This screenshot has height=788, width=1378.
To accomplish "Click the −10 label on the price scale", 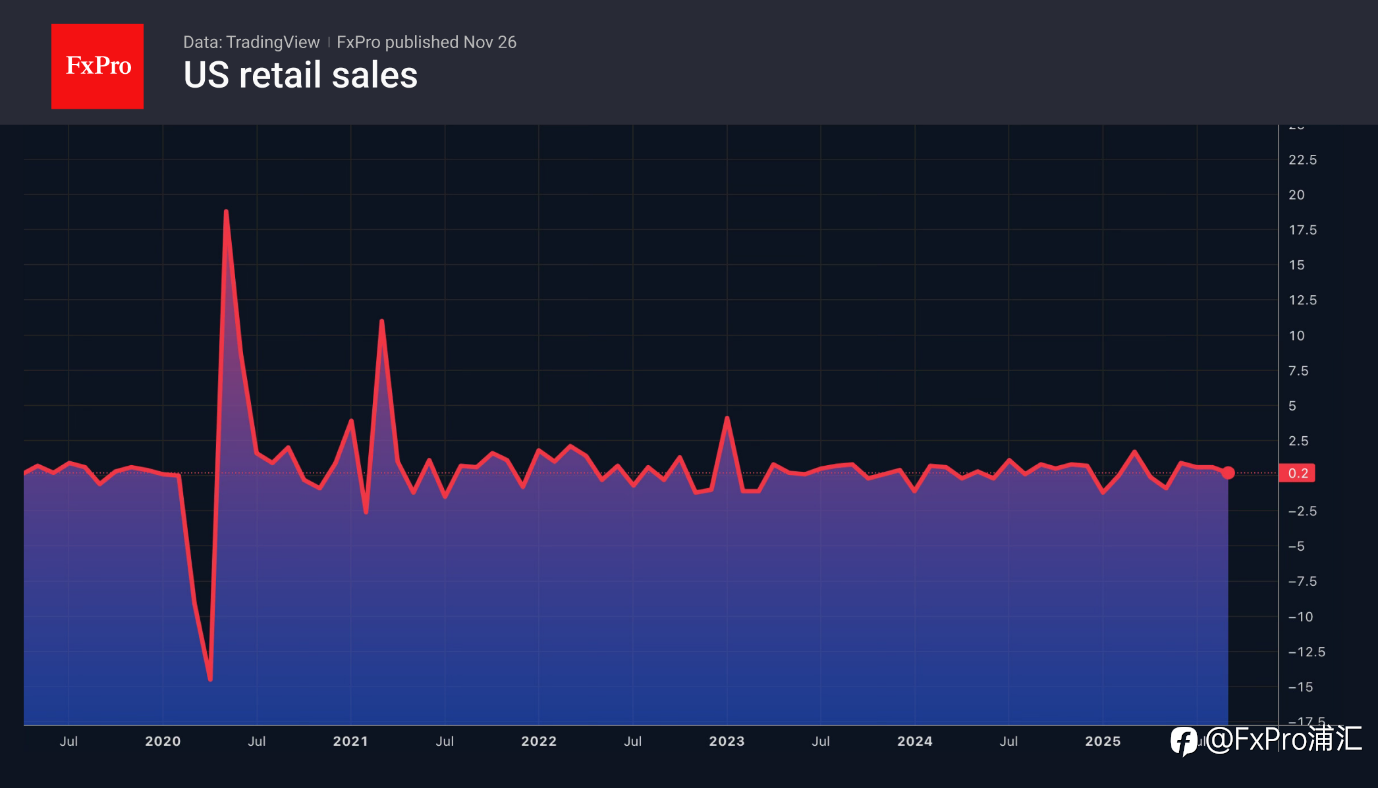I will [x=1301, y=616].
